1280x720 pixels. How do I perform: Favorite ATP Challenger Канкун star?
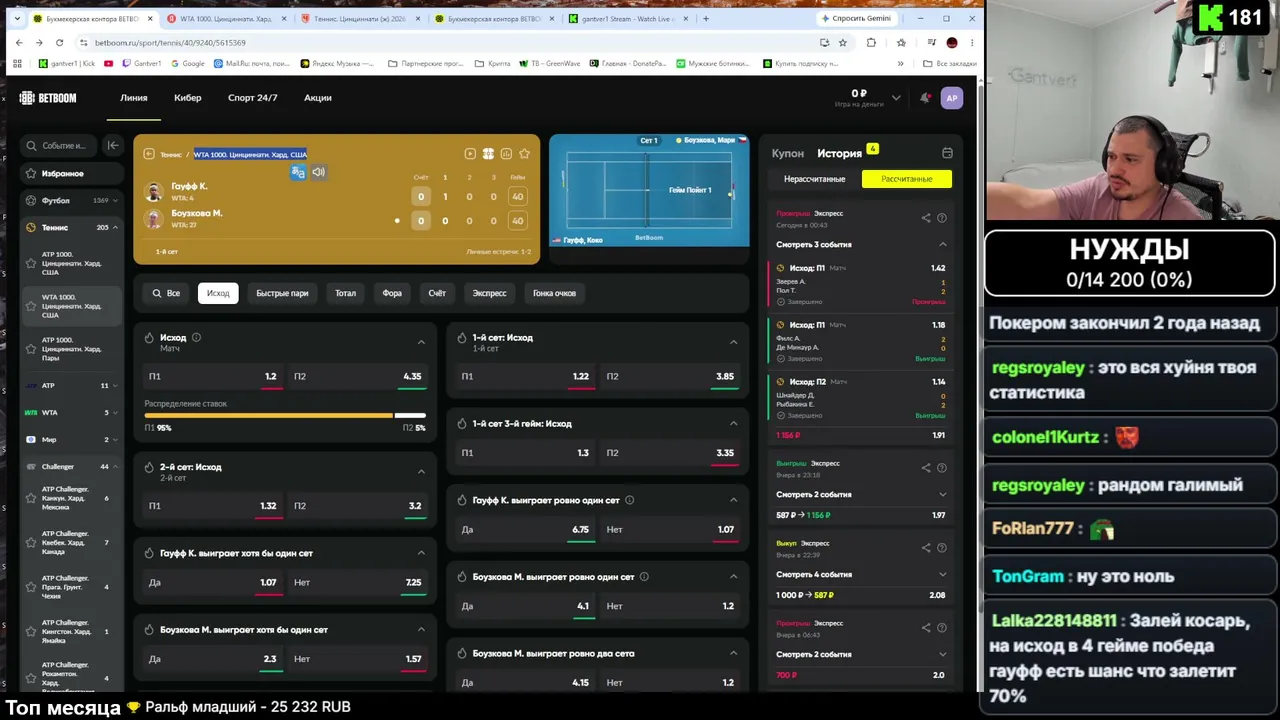coord(30,498)
